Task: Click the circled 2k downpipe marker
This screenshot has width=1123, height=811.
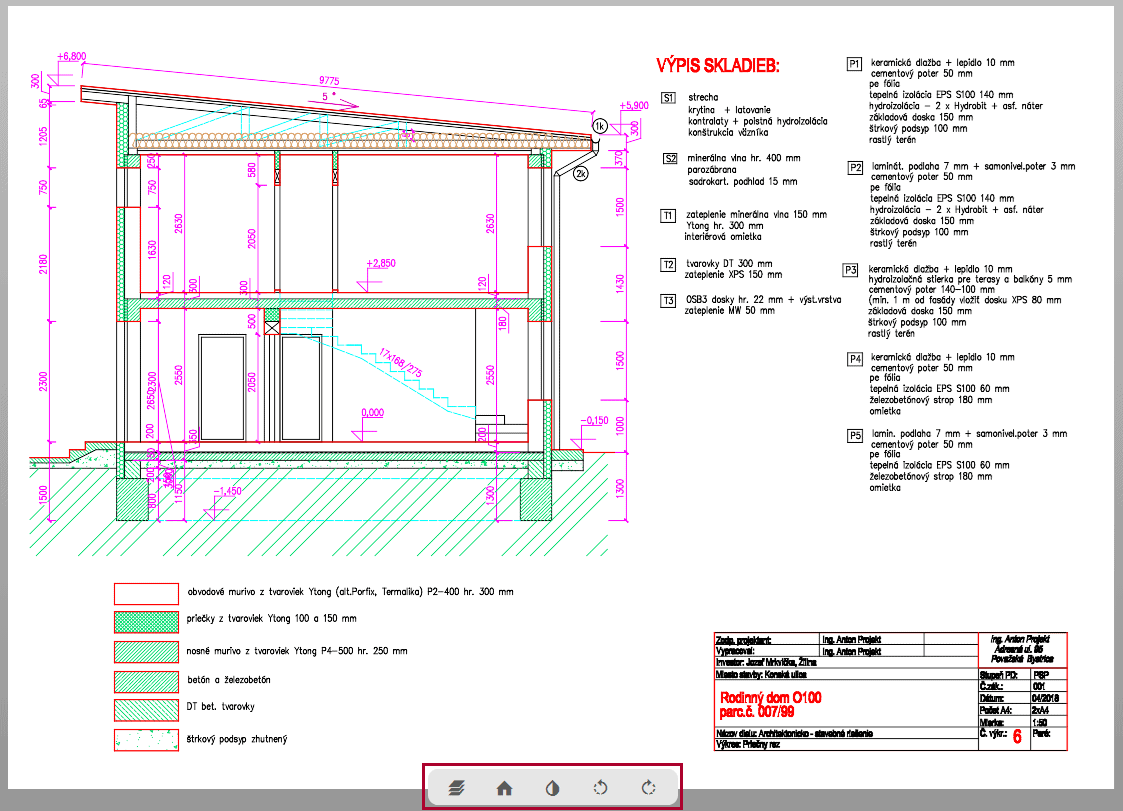Action: (581, 174)
